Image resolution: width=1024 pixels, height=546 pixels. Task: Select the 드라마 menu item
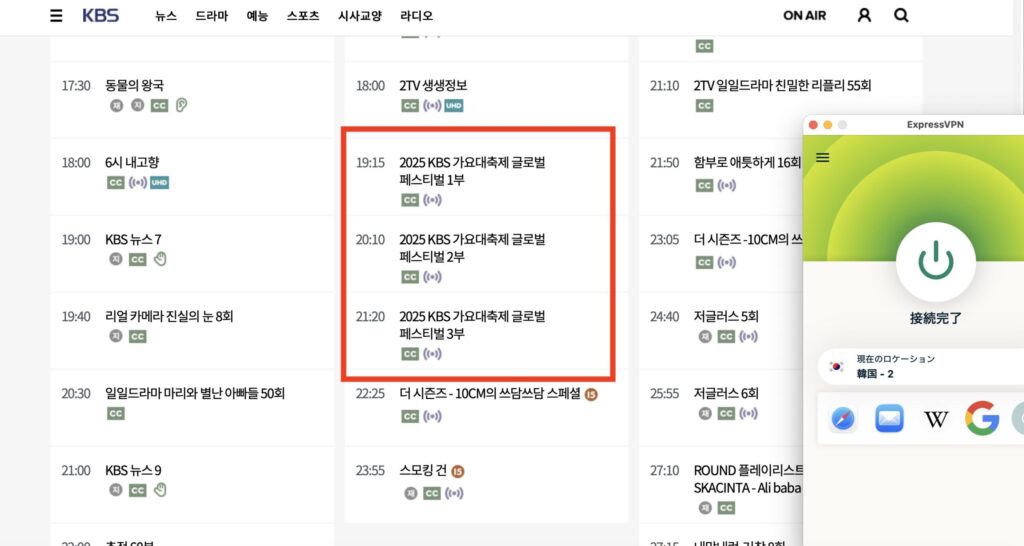pyautogui.click(x=211, y=16)
